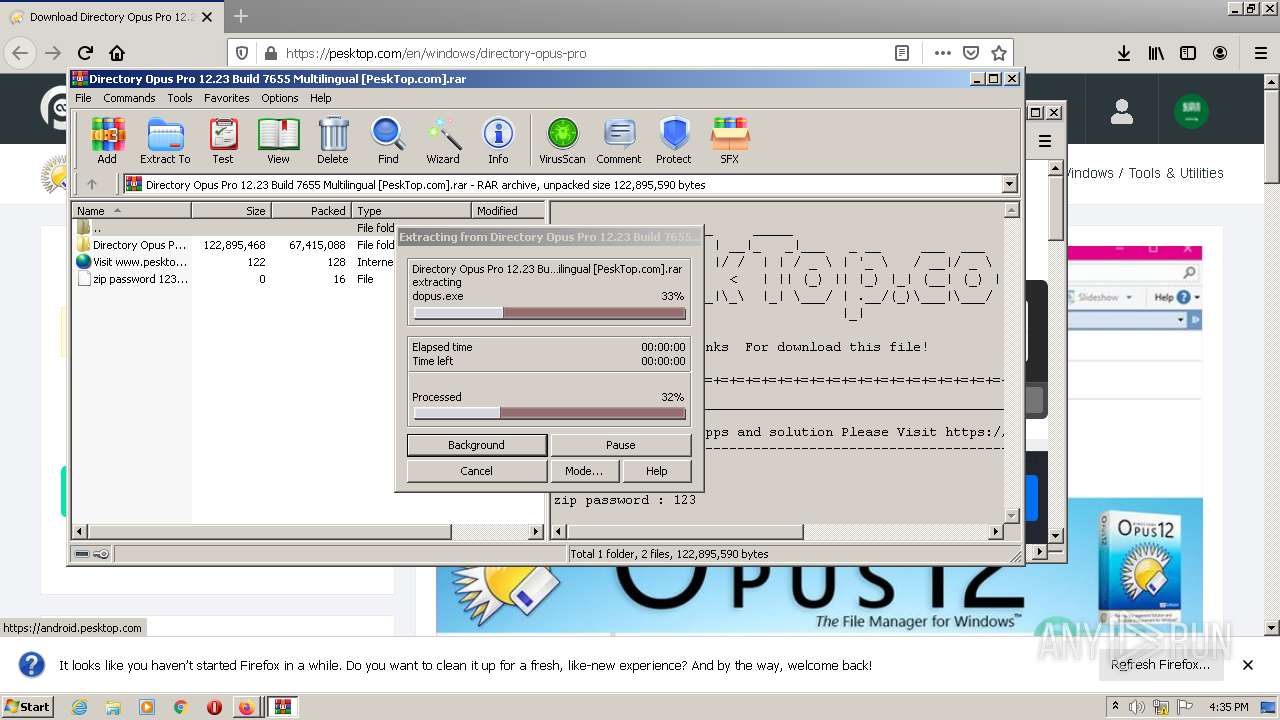The width and height of the screenshot is (1280, 720).
Task: Click the green flag language icon
Action: point(1191,111)
